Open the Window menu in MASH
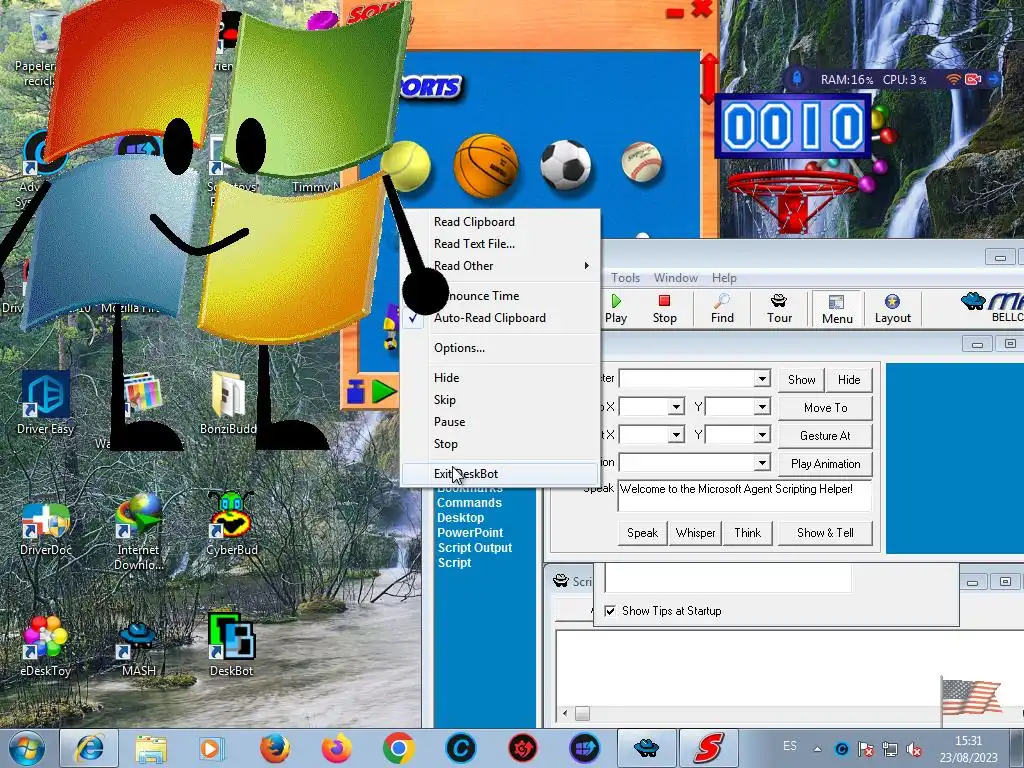This screenshot has height=768, width=1024. [x=676, y=278]
